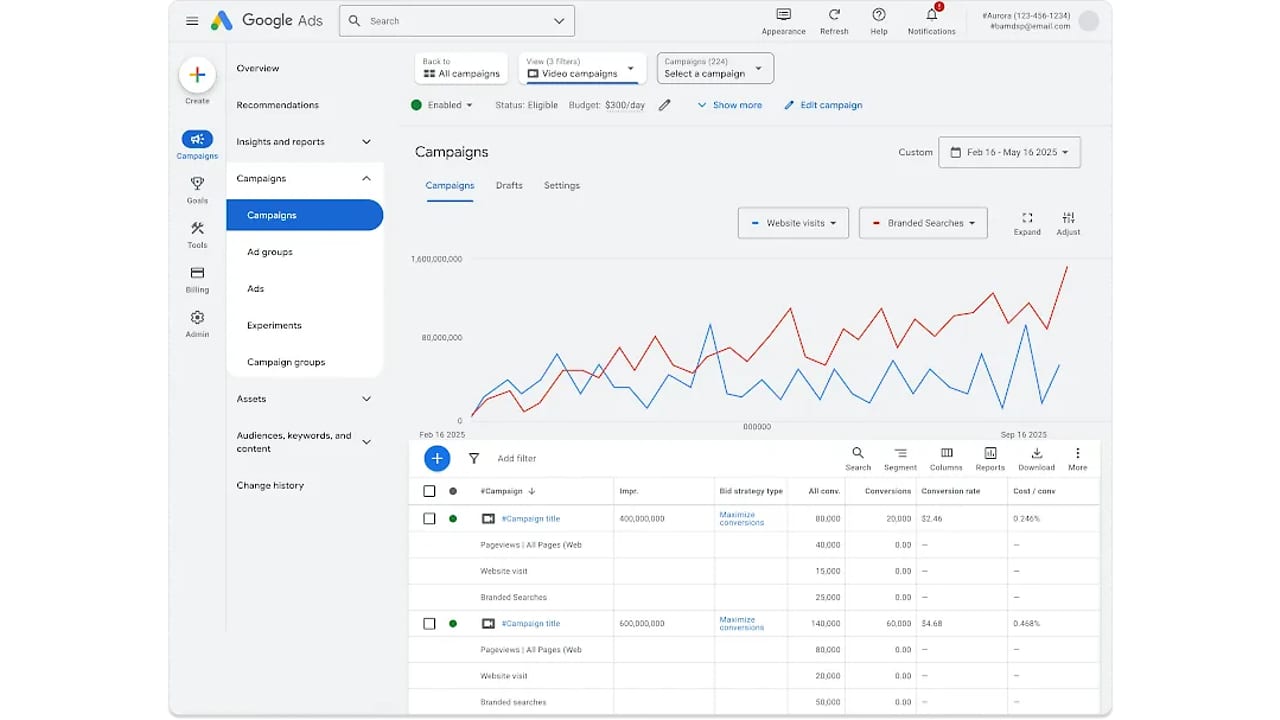Expand Show more details

click(x=730, y=105)
